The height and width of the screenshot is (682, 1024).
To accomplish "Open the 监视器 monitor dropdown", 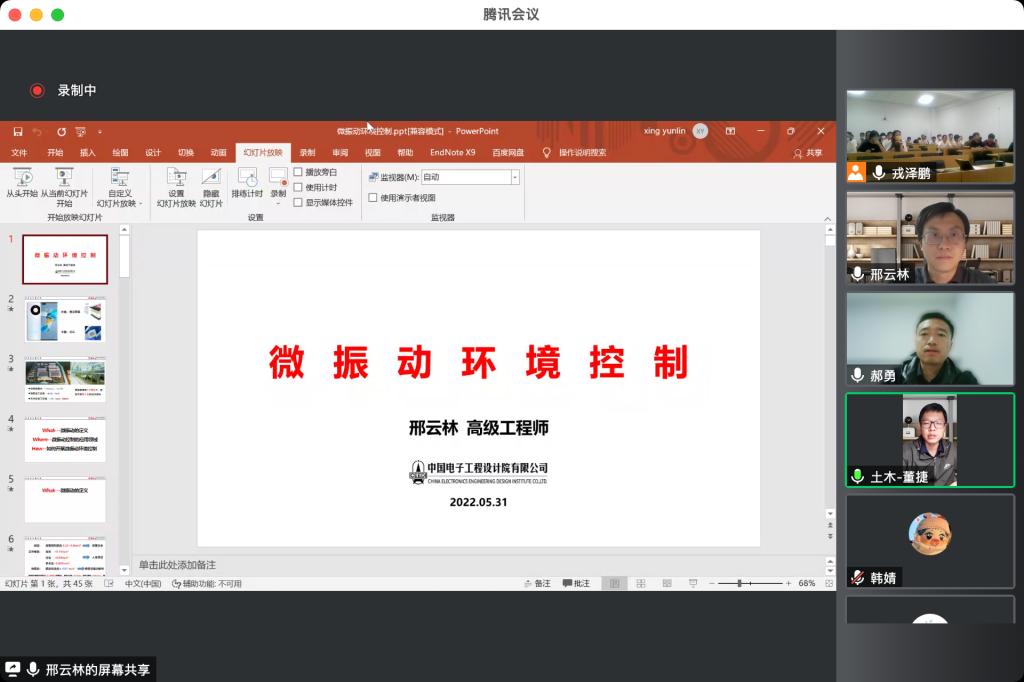I will (515, 177).
